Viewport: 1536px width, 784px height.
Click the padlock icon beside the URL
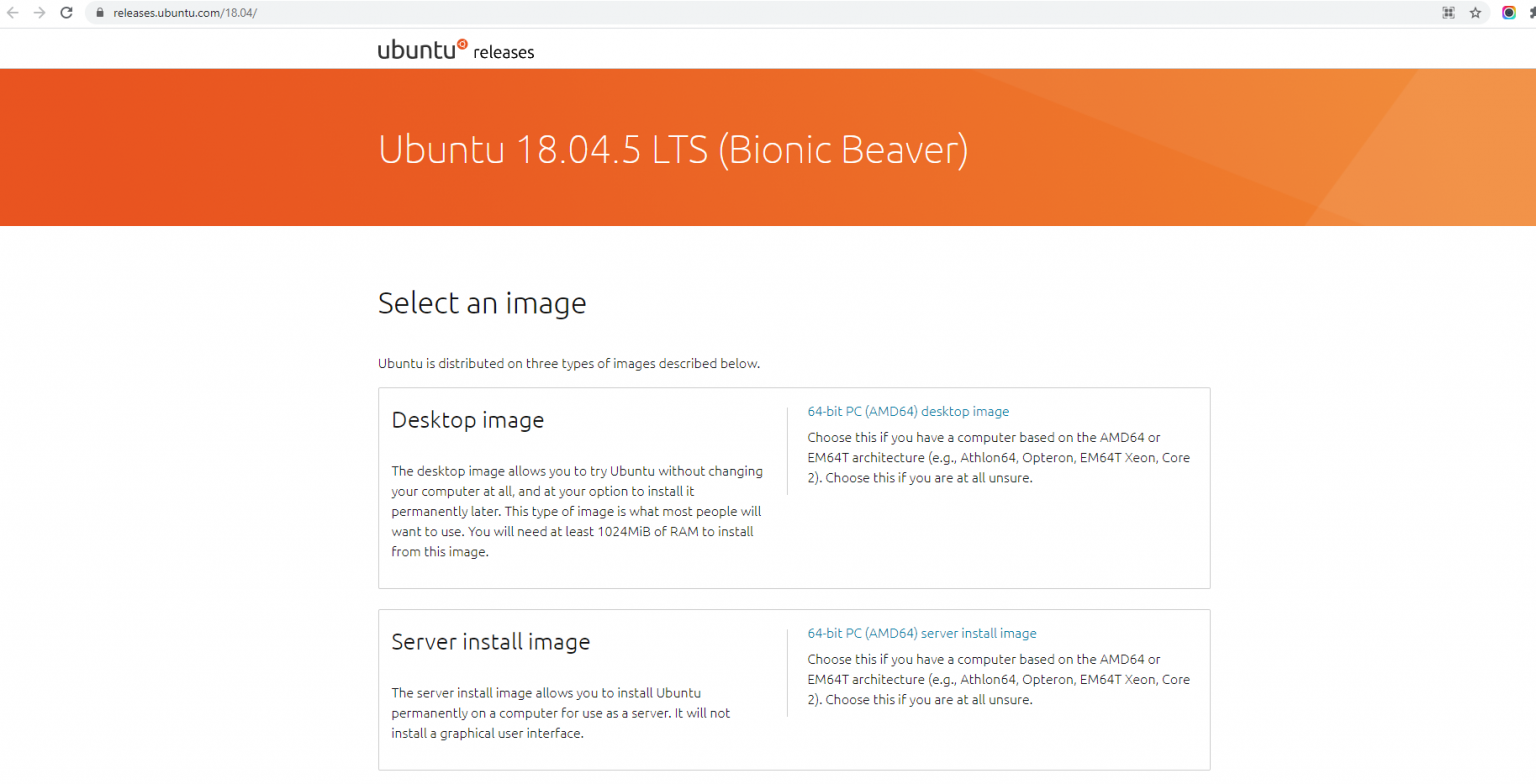pyautogui.click(x=99, y=13)
